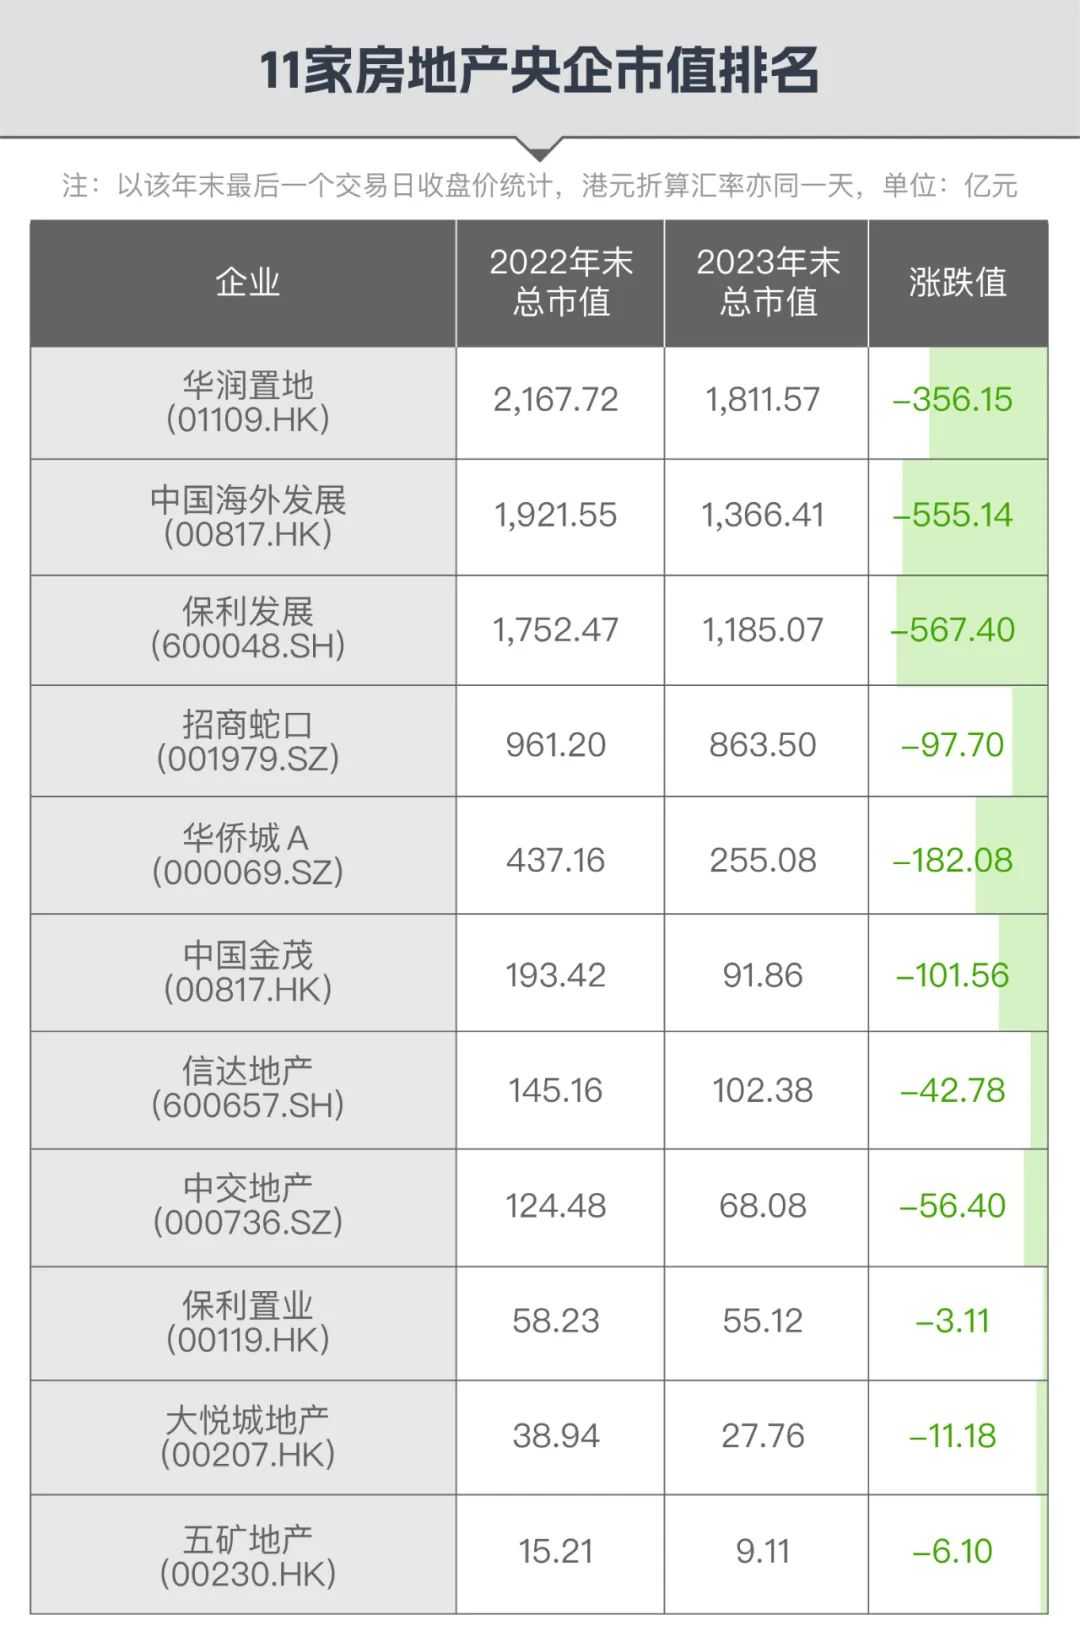This screenshot has height=1642, width=1080.
Task: Select the 2023年末总市值 column header
Action: coord(767,283)
